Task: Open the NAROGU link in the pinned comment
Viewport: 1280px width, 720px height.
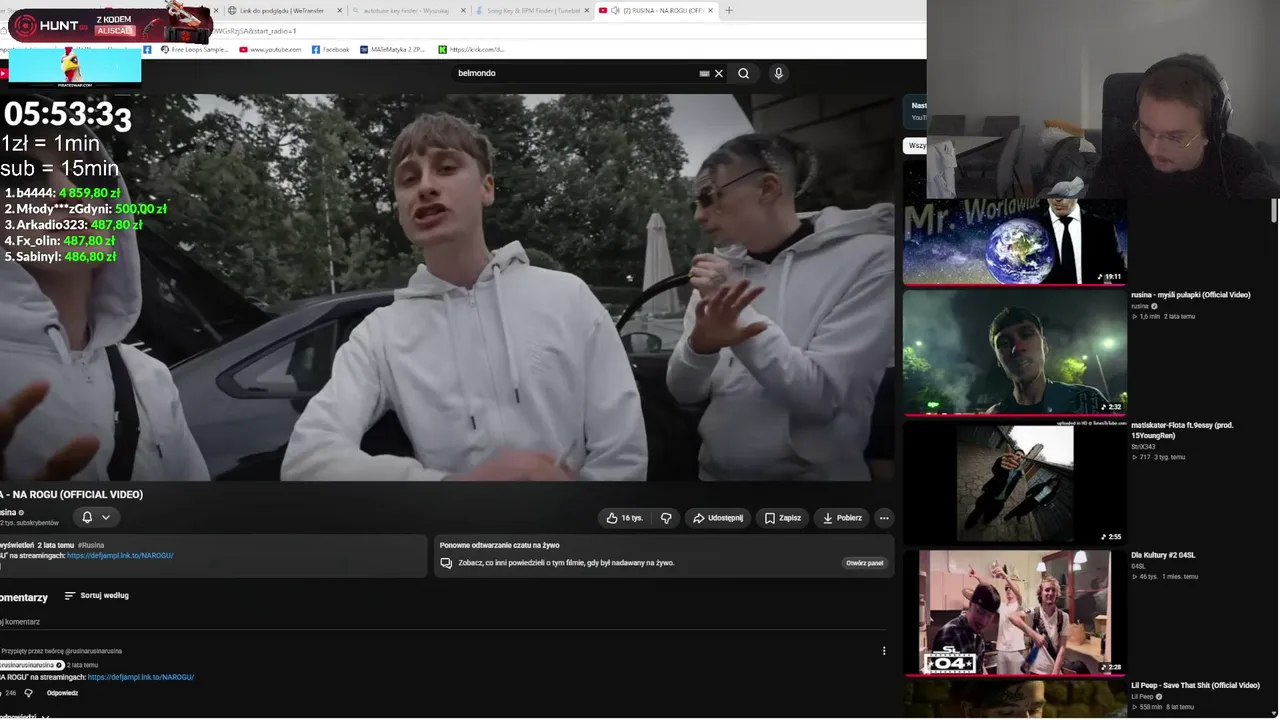Action: coord(141,678)
